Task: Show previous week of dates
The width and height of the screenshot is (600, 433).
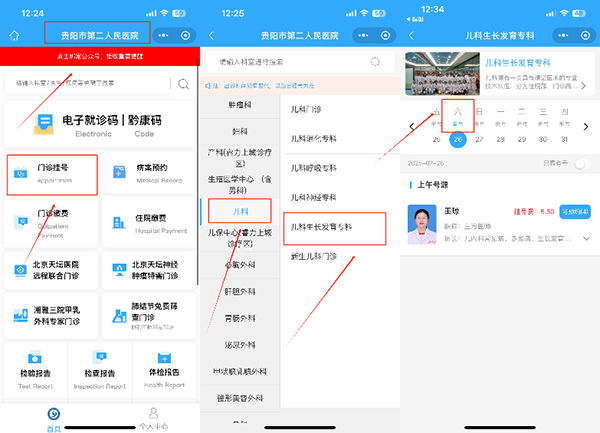Action: (x=412, y=126)
